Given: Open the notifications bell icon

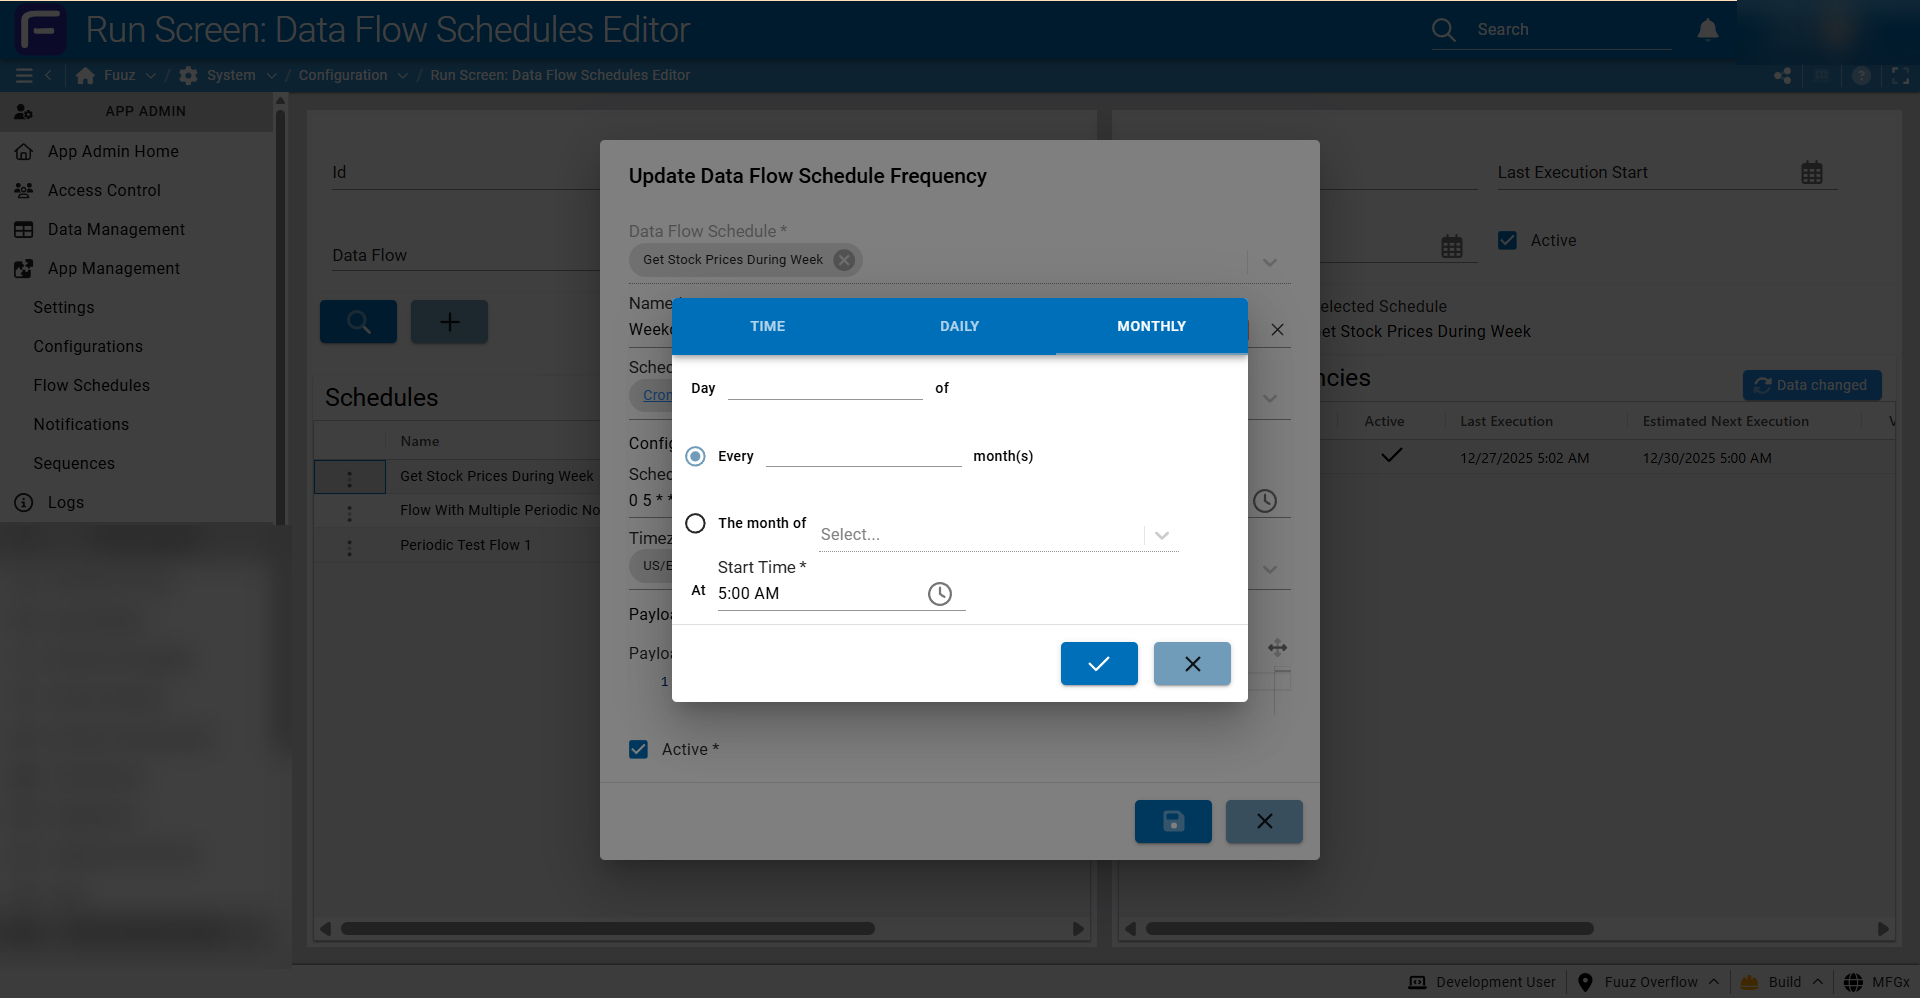Looking at the screenshot, I should (x=1707, y=30).
